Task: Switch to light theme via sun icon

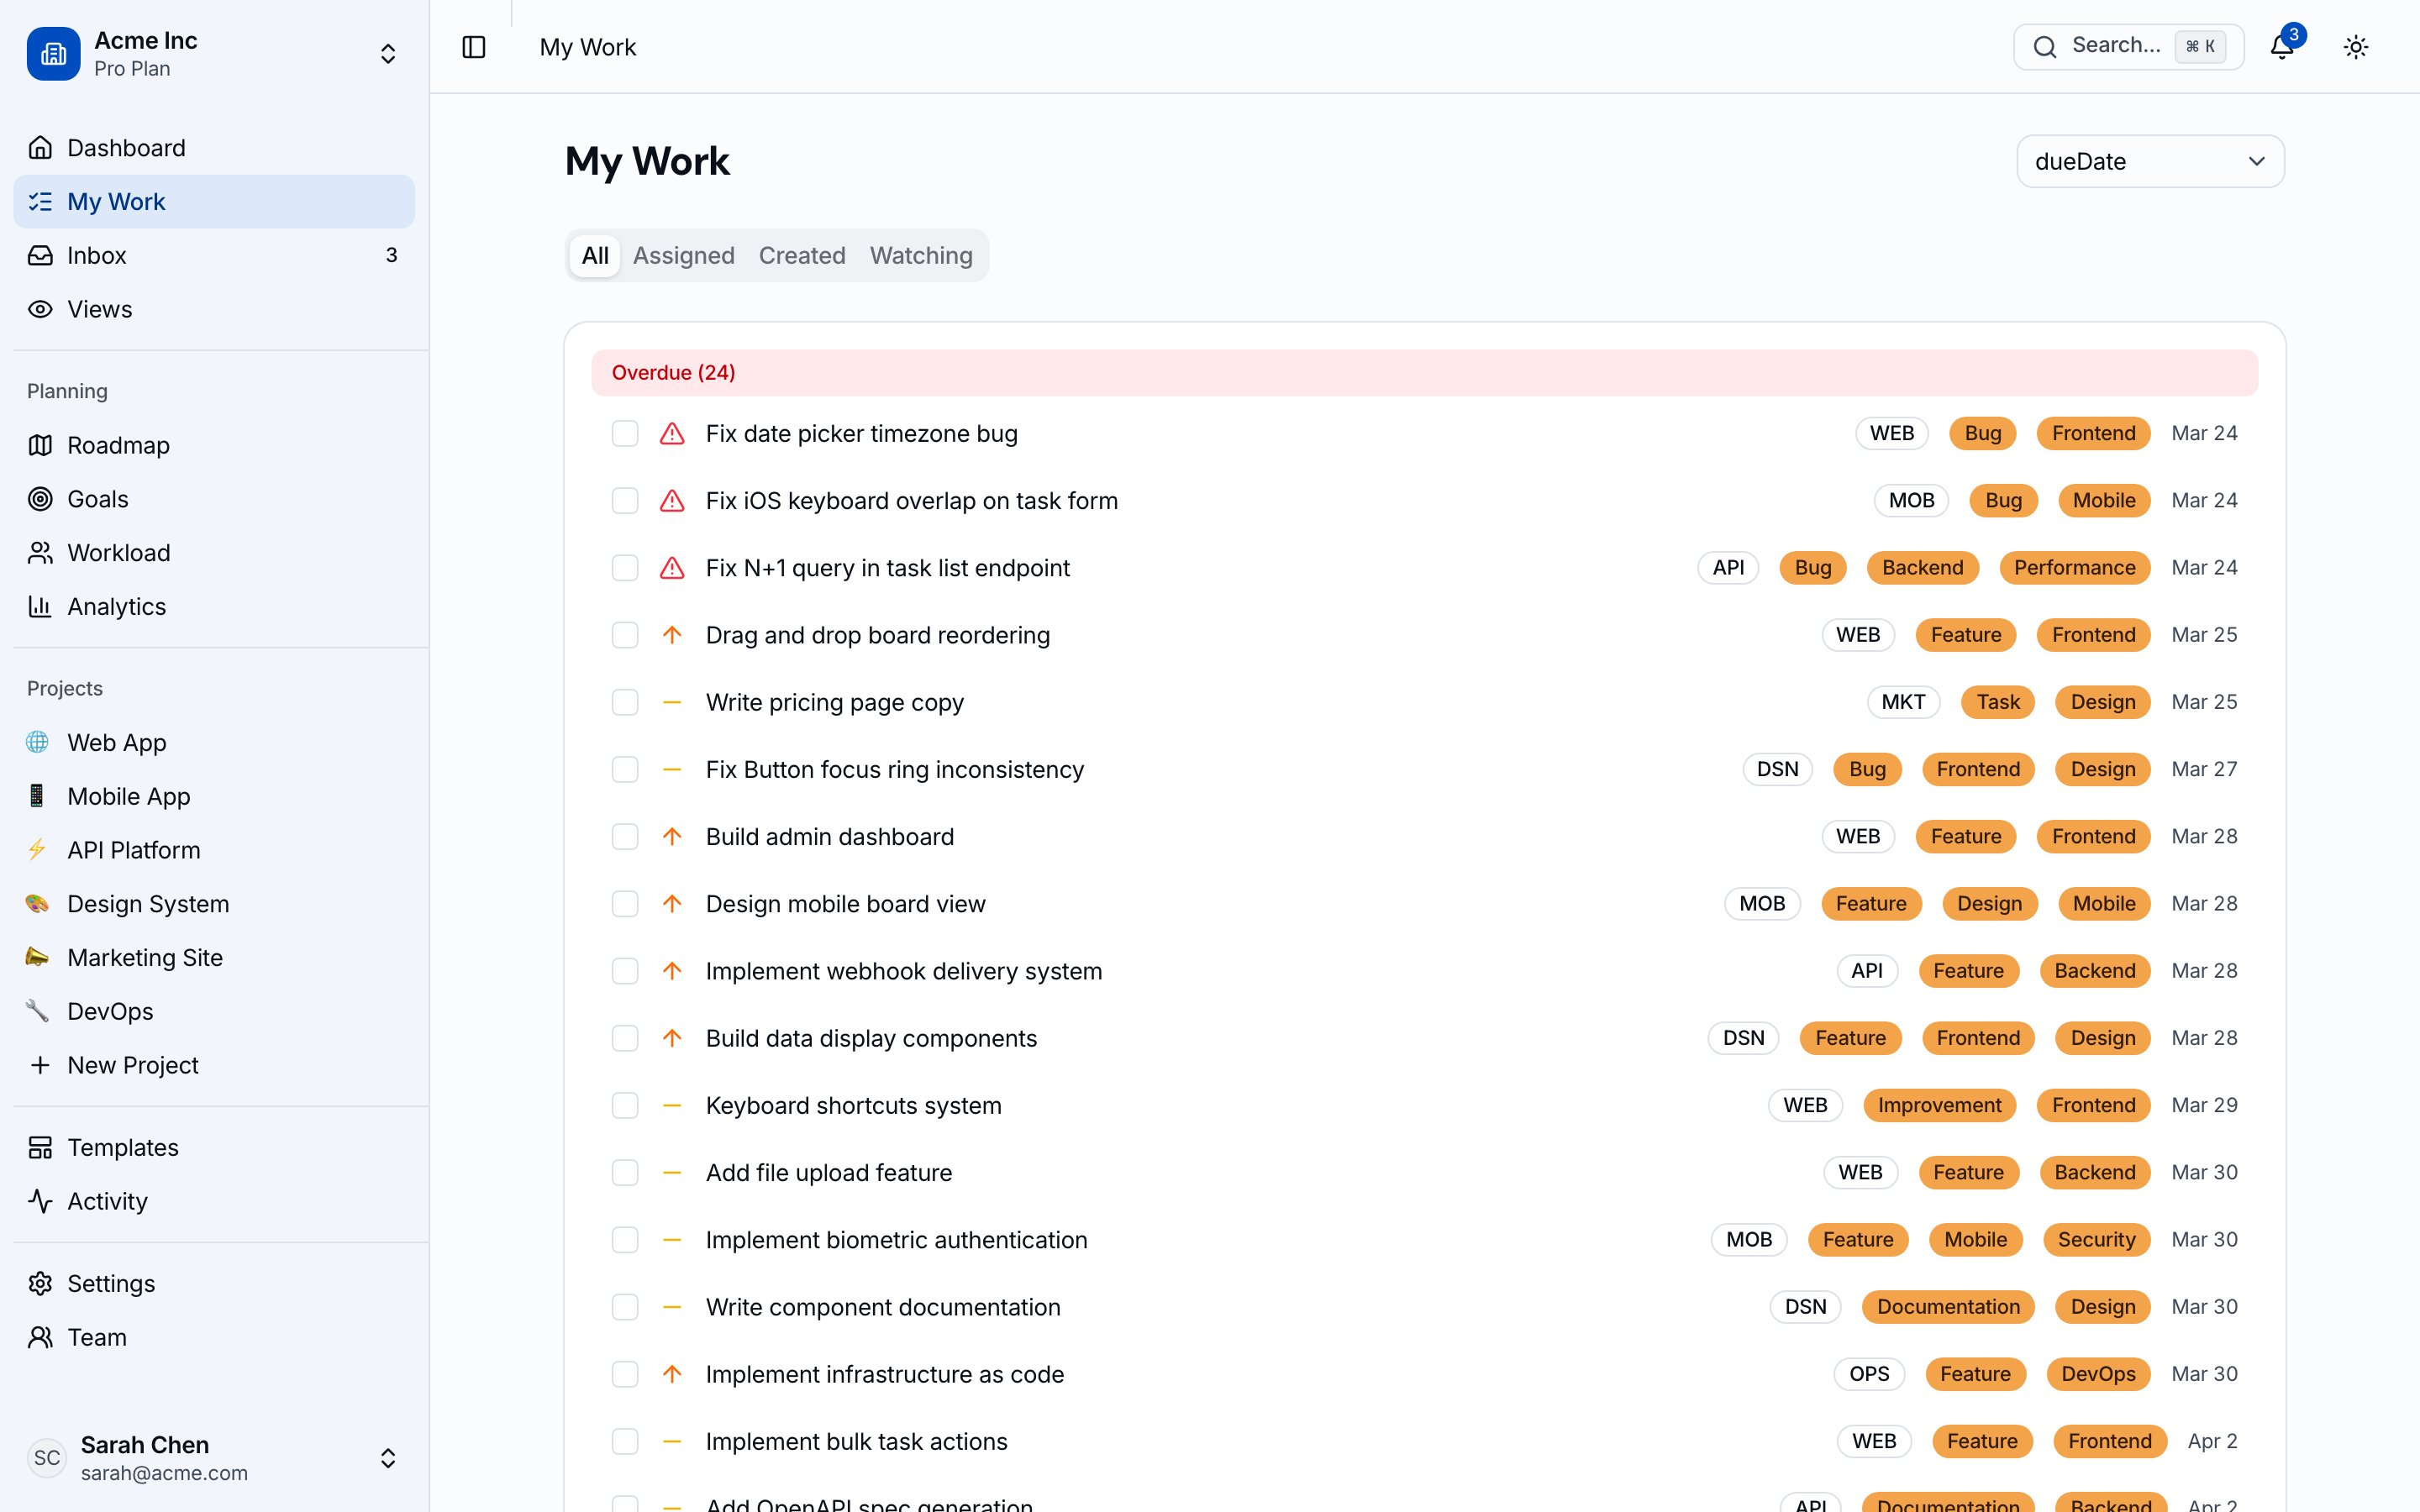Action: point(2356,46)
